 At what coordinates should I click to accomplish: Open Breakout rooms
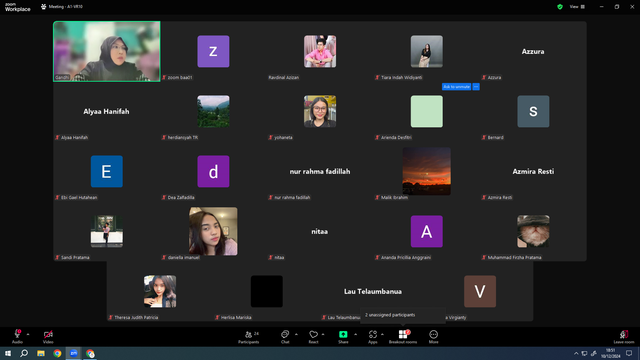click(x=403, y=336)
